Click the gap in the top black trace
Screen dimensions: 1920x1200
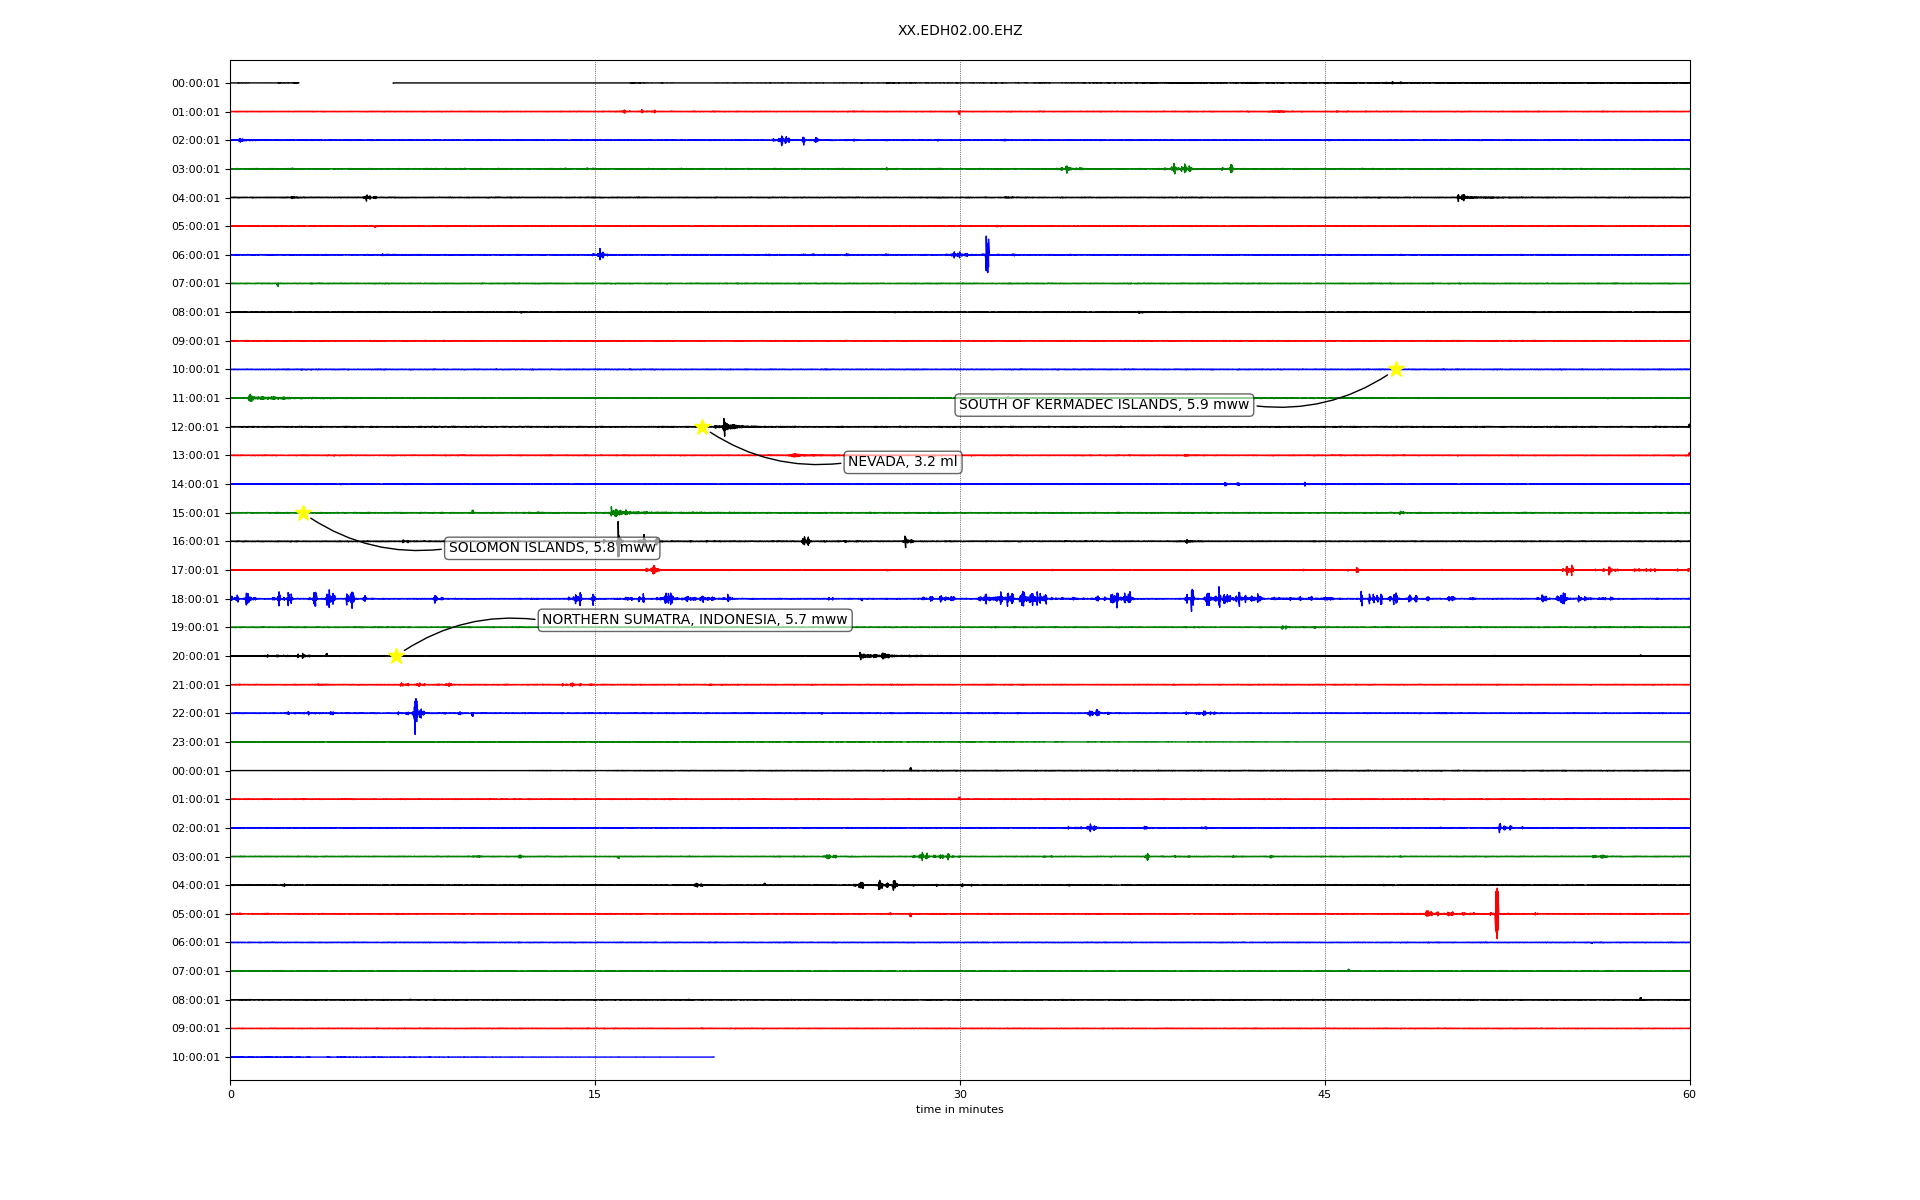[x=345, y=83]
